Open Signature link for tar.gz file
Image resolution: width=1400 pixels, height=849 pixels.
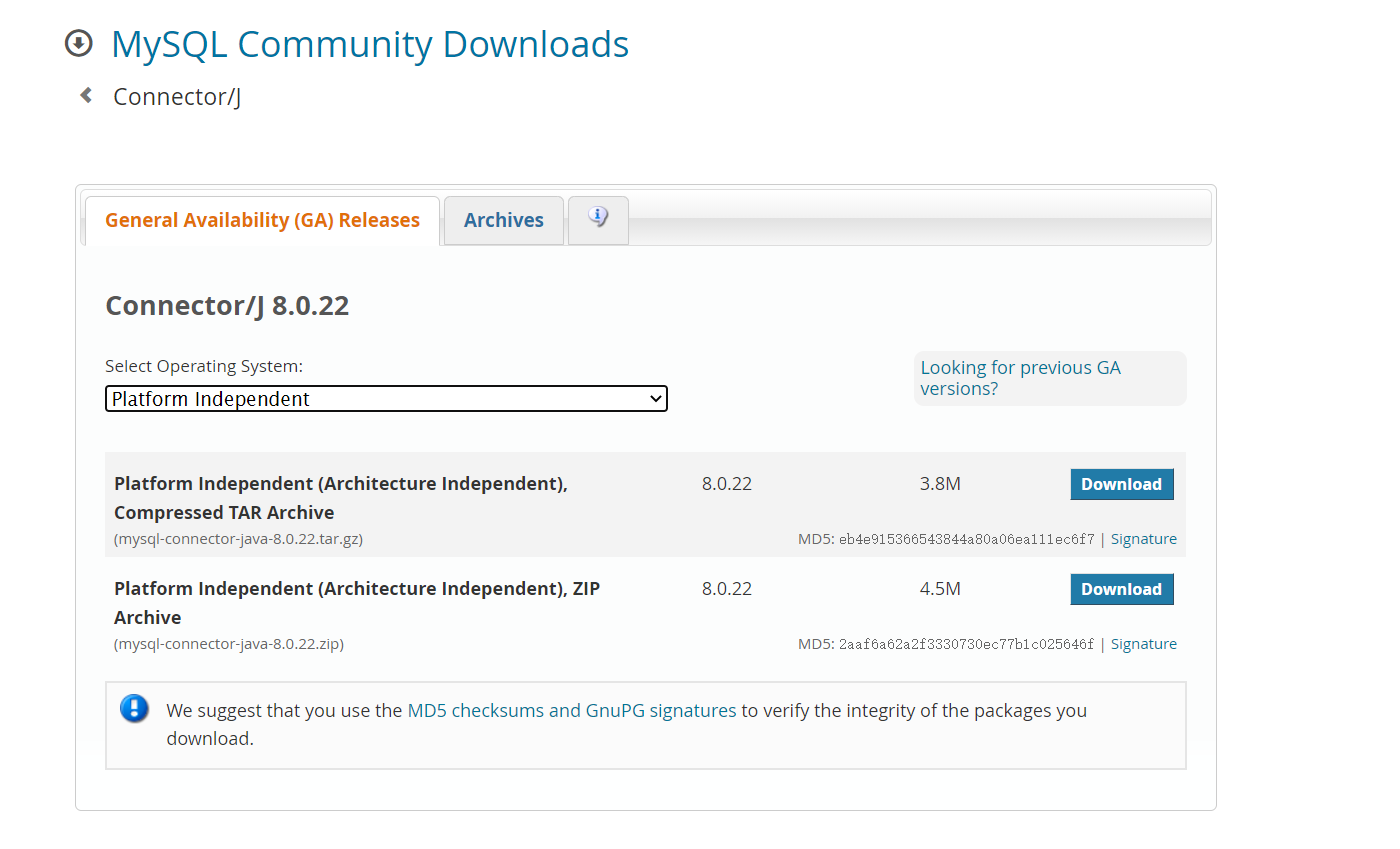tap(1144, 539)
